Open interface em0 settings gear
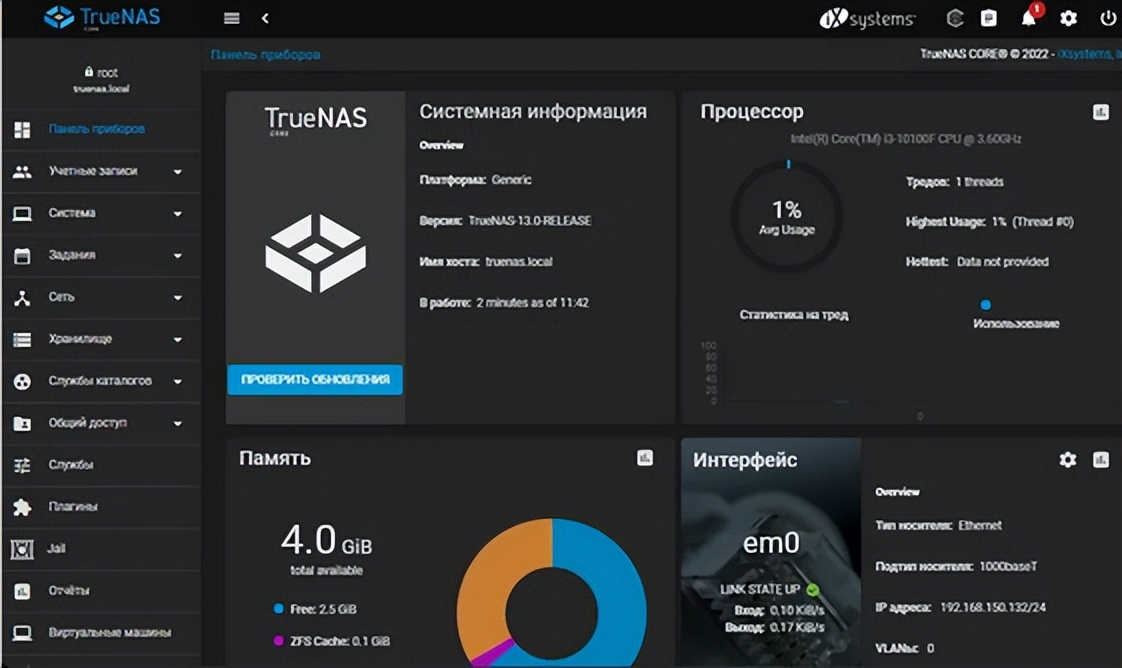The image size is (1122, 668). [x=1068, y=460]
